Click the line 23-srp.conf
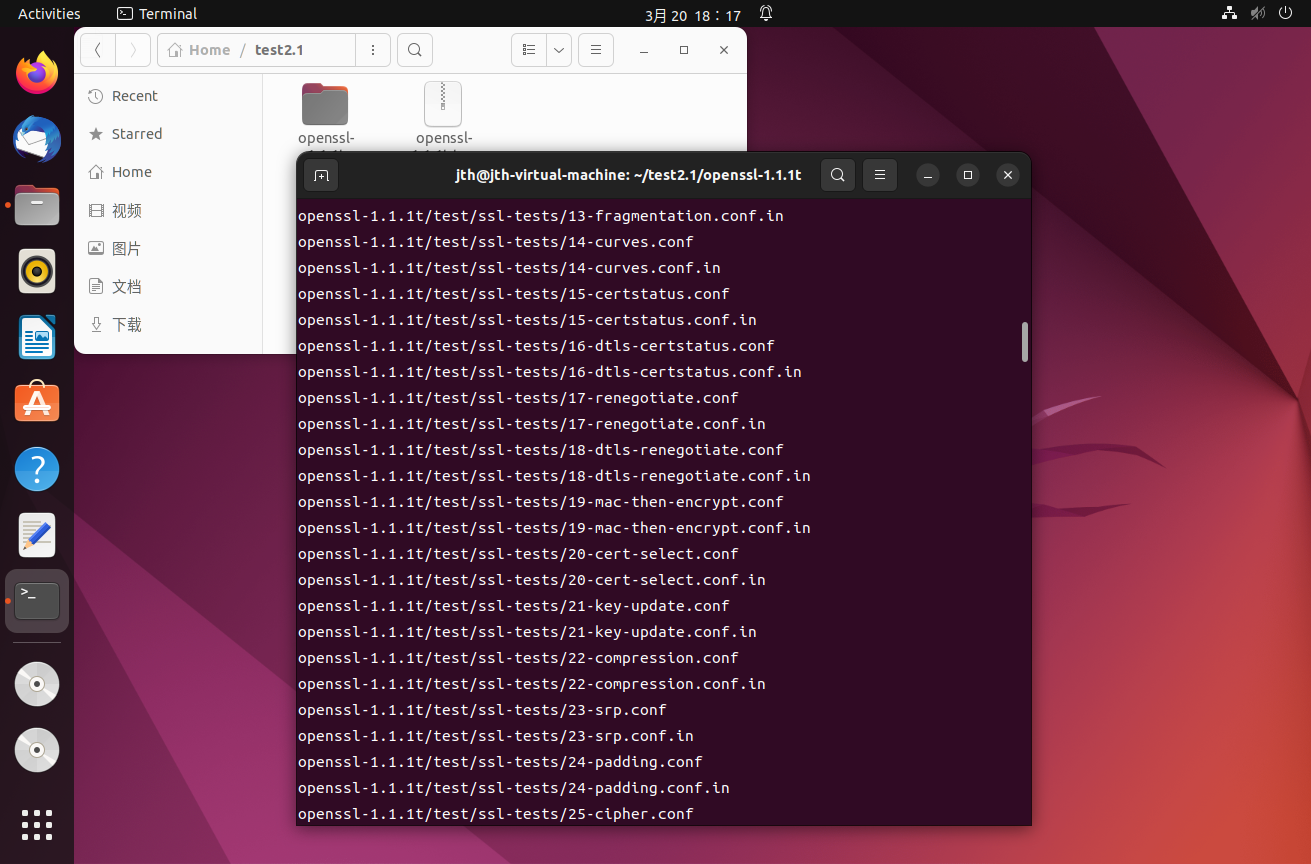Viewport: 1311px width, 864px height. point(482,710)
